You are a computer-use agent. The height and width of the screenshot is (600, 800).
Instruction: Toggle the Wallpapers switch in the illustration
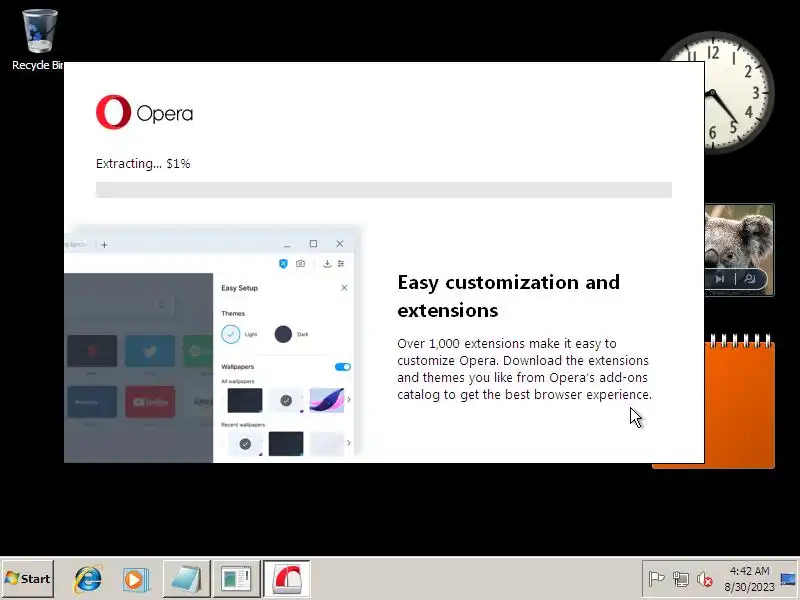343,367
